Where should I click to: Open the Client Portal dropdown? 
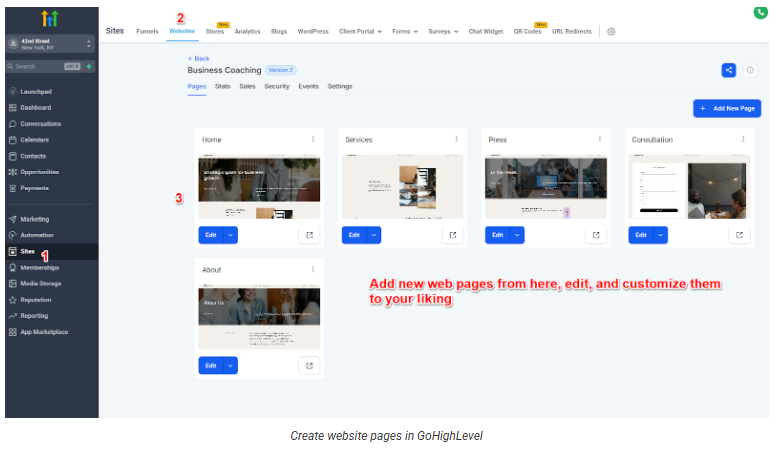click(360, 32)
